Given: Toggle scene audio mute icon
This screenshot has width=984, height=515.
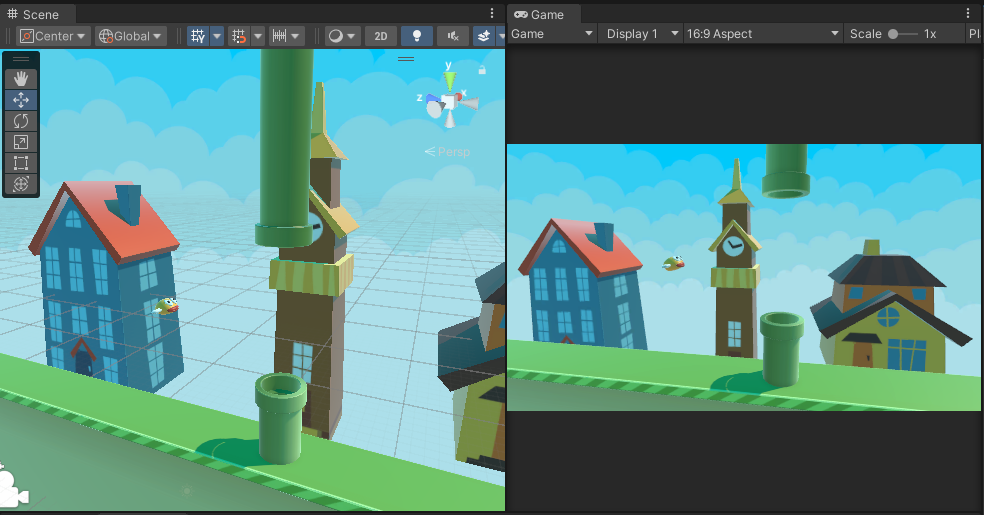Looking at the screenshot, I should pos(452,36).
